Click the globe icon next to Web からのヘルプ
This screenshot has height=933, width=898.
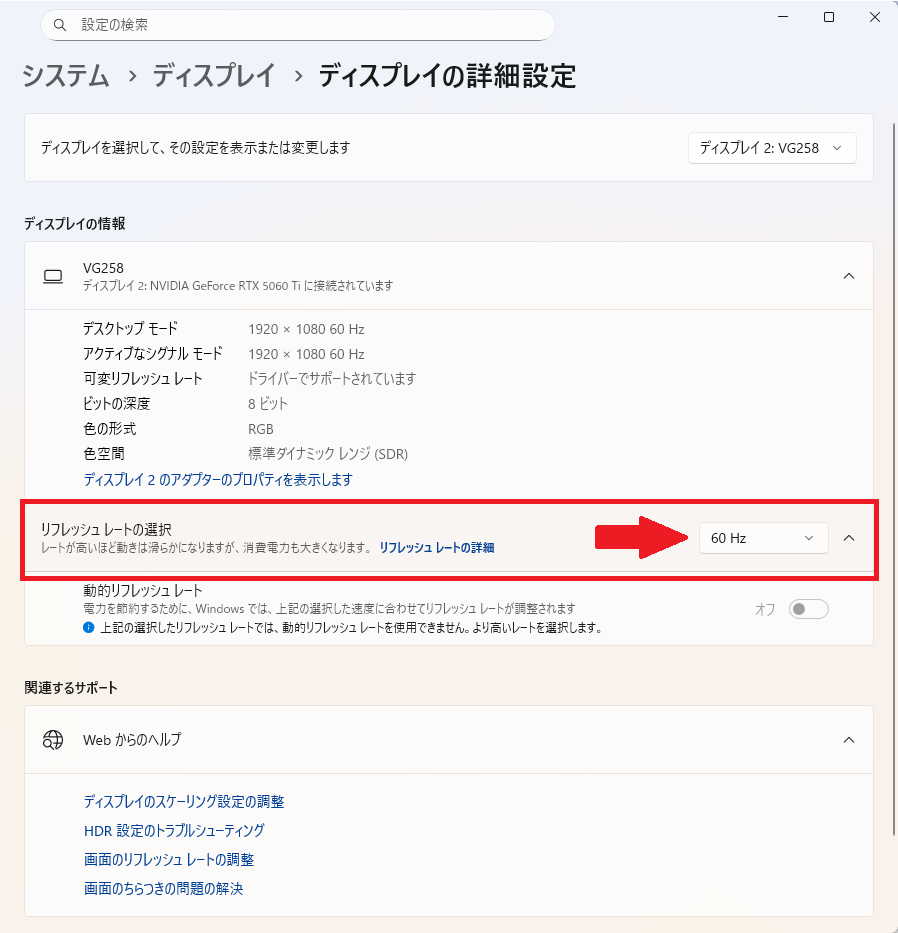click(x=52, y=740)
